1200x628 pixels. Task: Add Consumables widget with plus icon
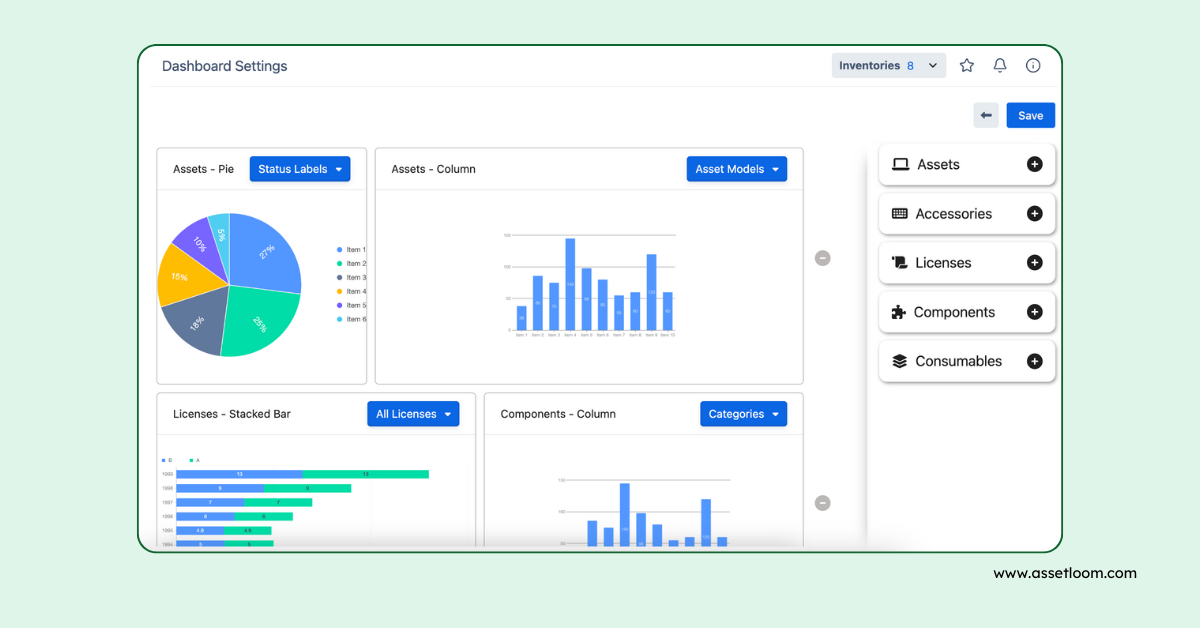coord(1034,361)
